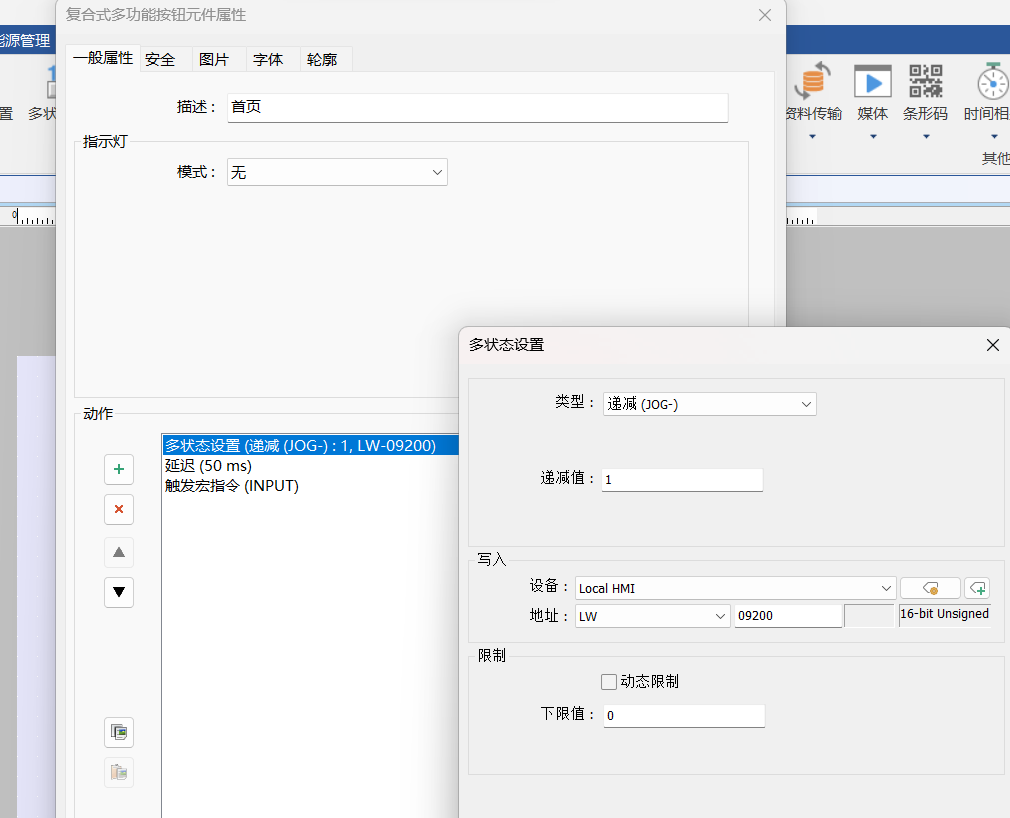Click the 描述 field containing 首页
The width and height of the screenshot is (1010, 818).
[x=477, y=108]
